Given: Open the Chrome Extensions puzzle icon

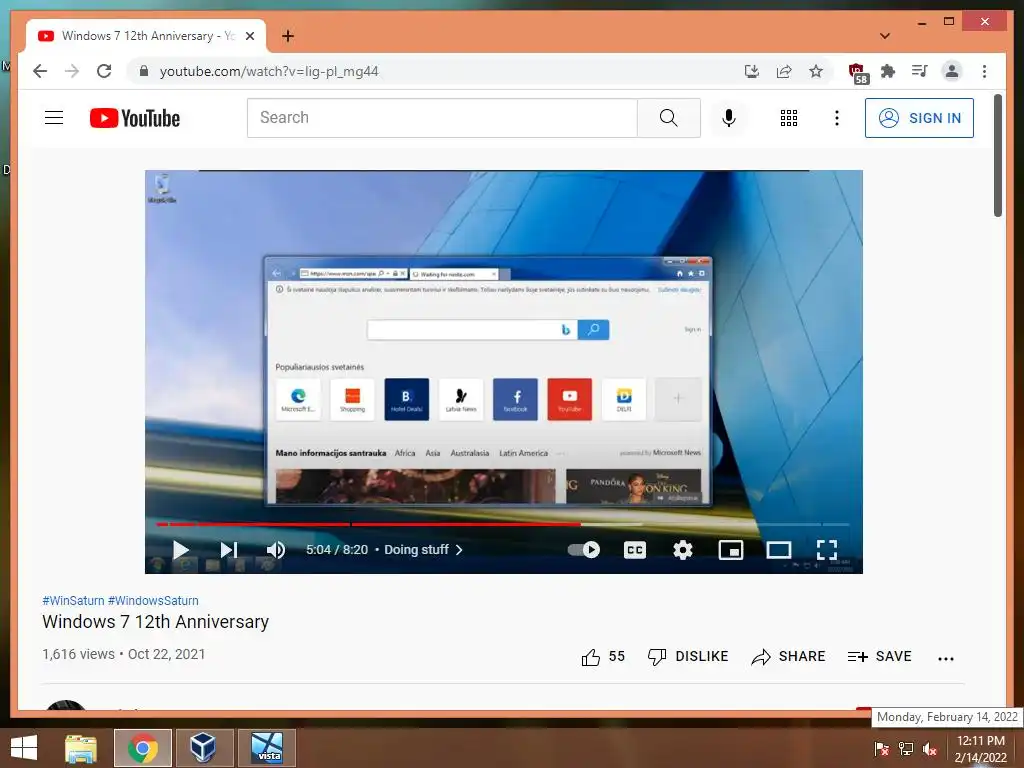Looking at the screenshot, I should click(x=888, y=71).
